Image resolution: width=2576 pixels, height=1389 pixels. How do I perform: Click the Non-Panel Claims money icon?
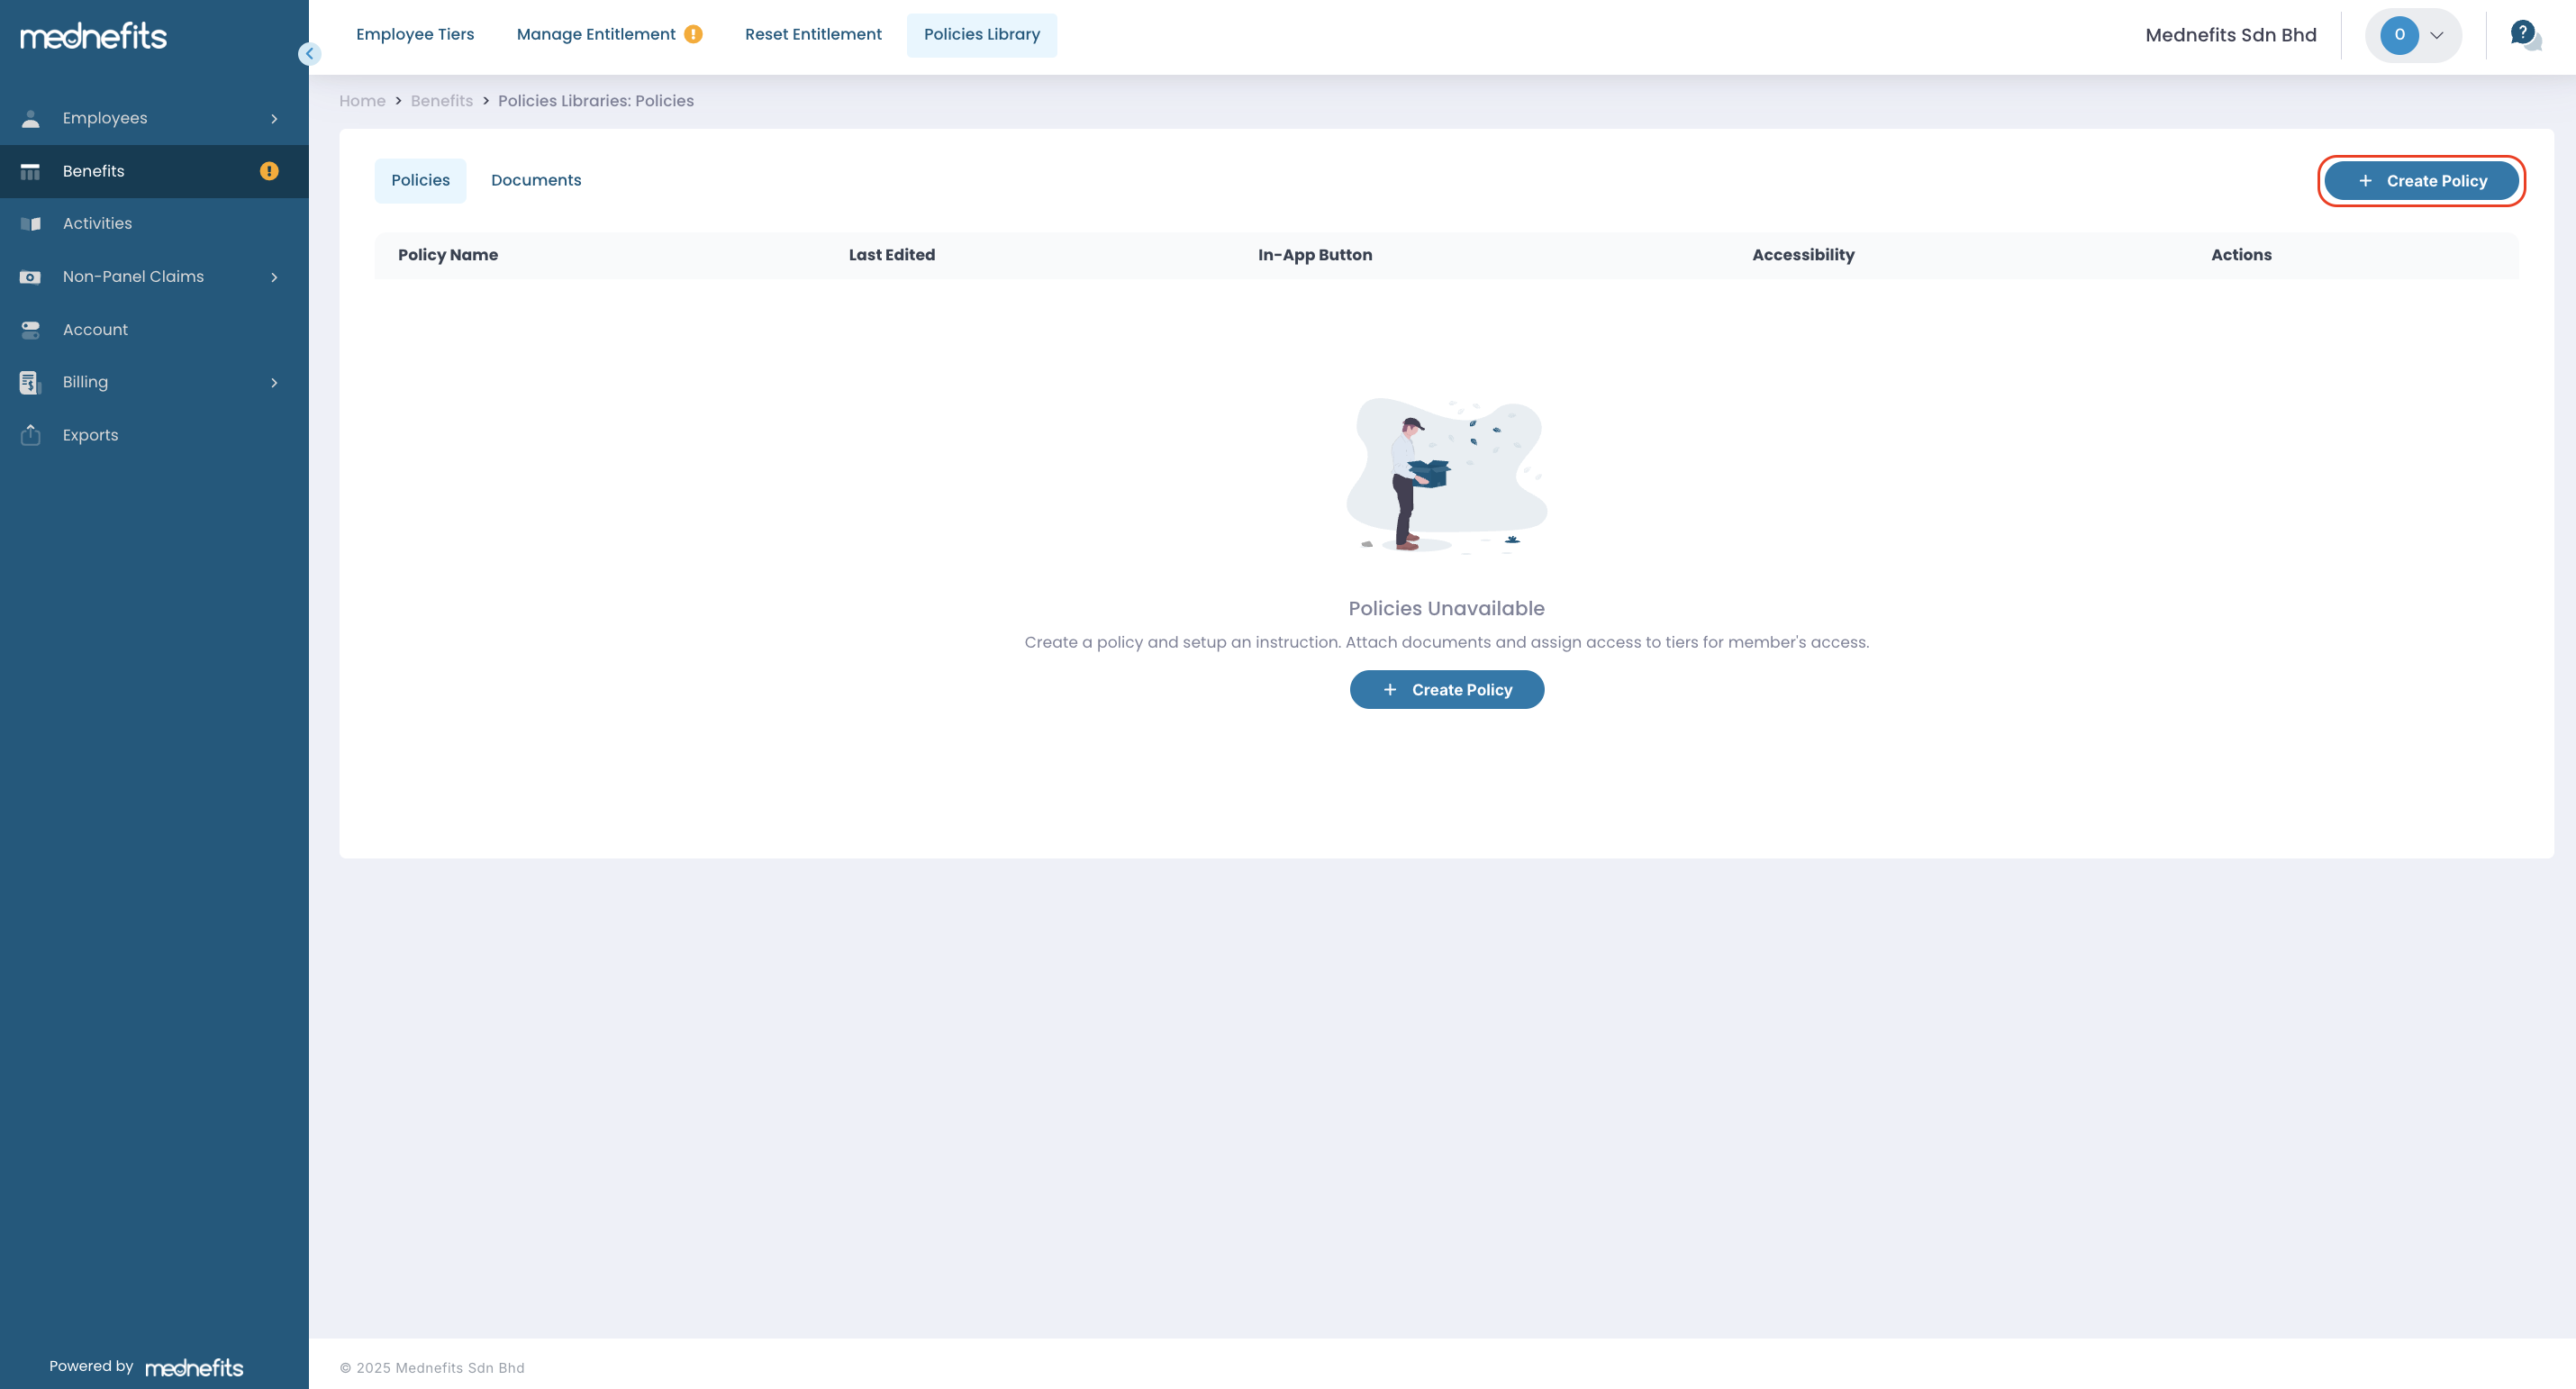[31, 277]
